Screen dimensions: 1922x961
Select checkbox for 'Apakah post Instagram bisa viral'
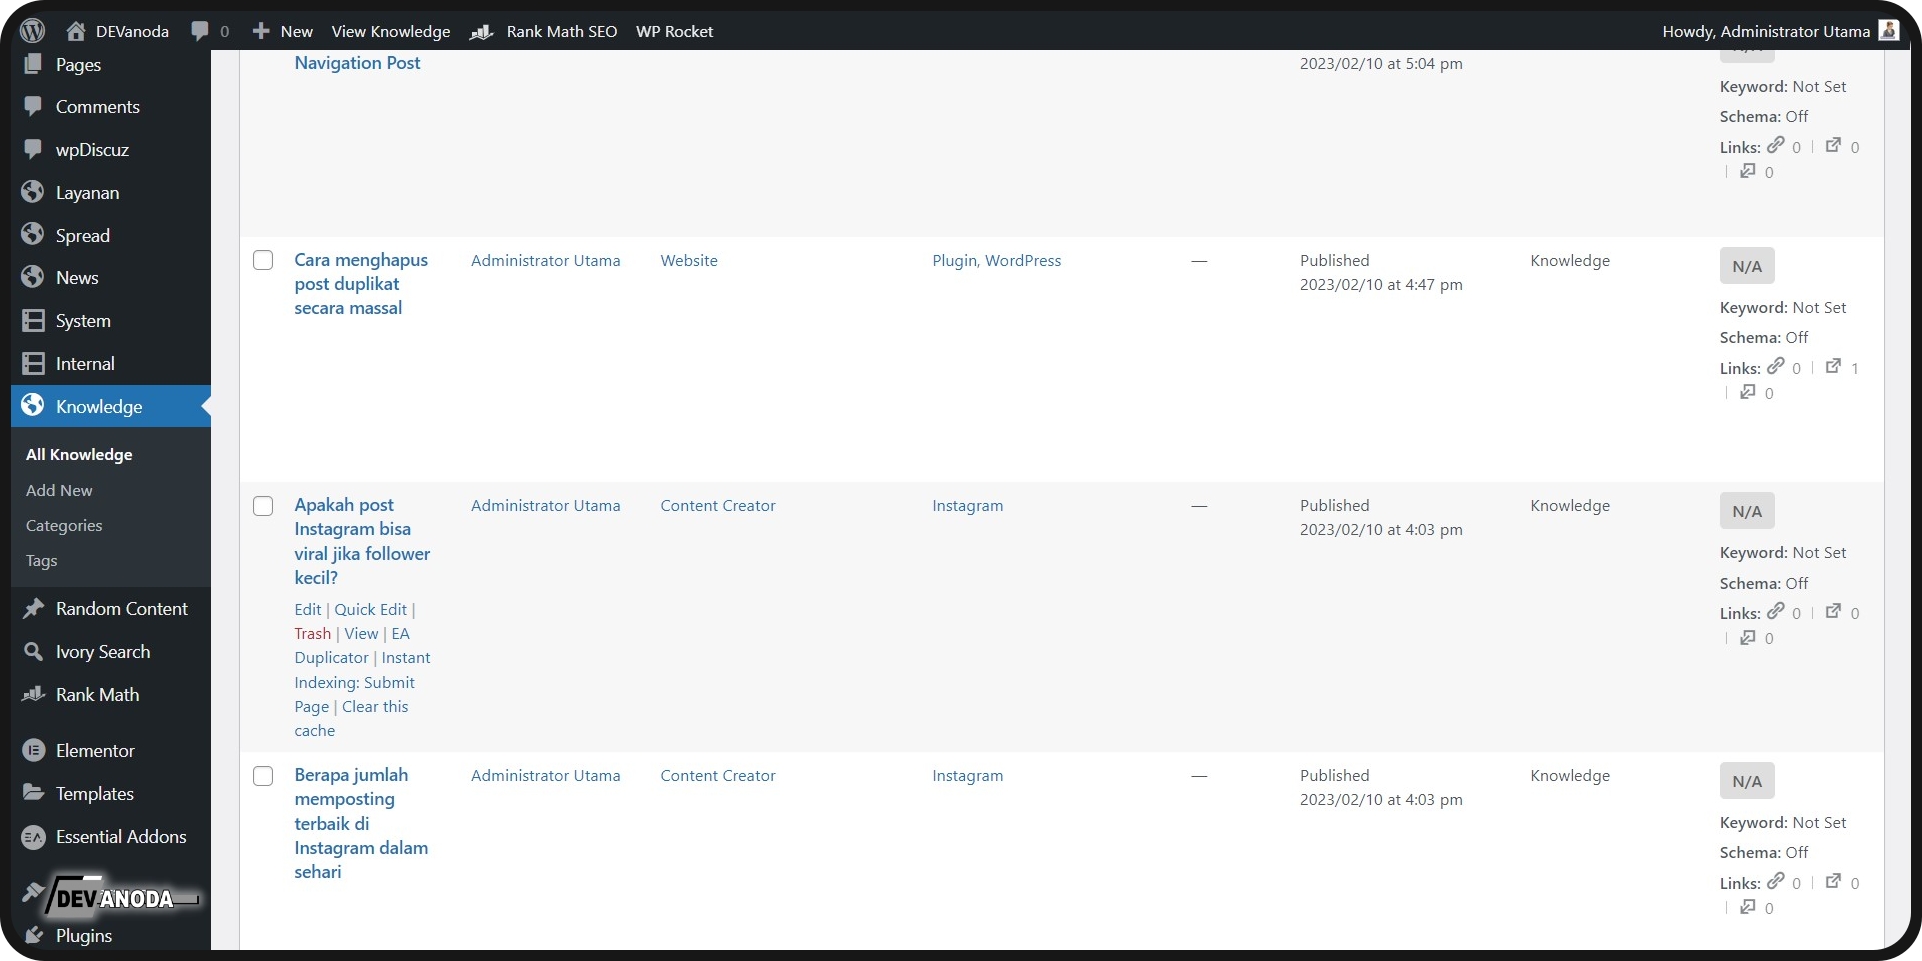pos(263,506)
